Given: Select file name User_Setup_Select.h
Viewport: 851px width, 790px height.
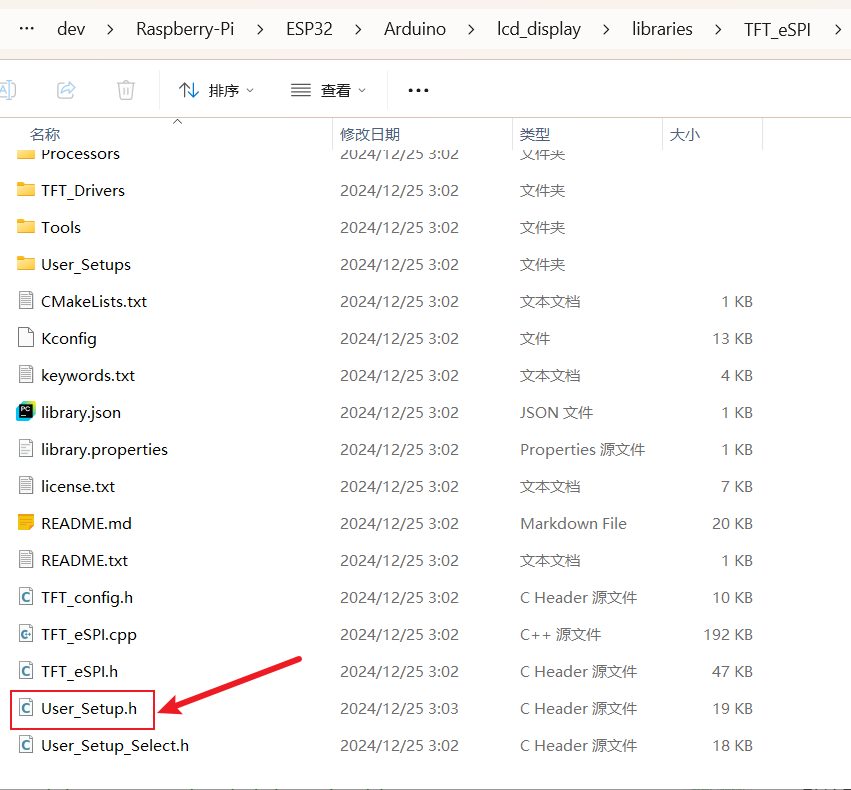Looking at the screenshot, I should (115, 746).
